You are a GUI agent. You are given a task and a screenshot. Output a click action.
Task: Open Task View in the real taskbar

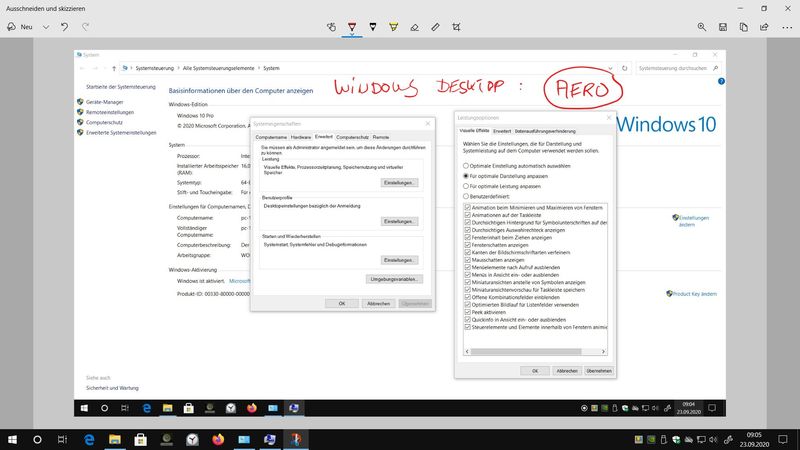[62, 439]
